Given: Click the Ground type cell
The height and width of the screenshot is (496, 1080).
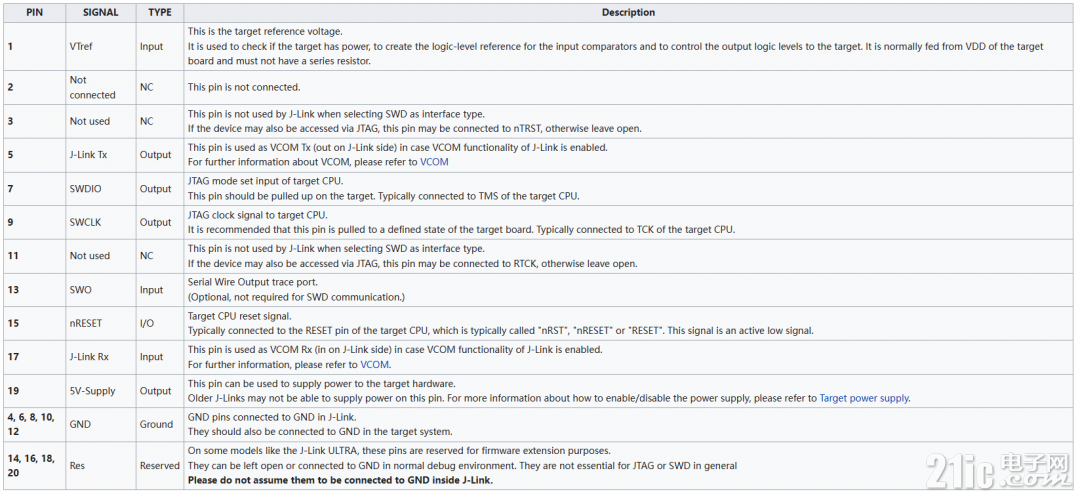Looking at the screenshot, I should click(160, 425).
